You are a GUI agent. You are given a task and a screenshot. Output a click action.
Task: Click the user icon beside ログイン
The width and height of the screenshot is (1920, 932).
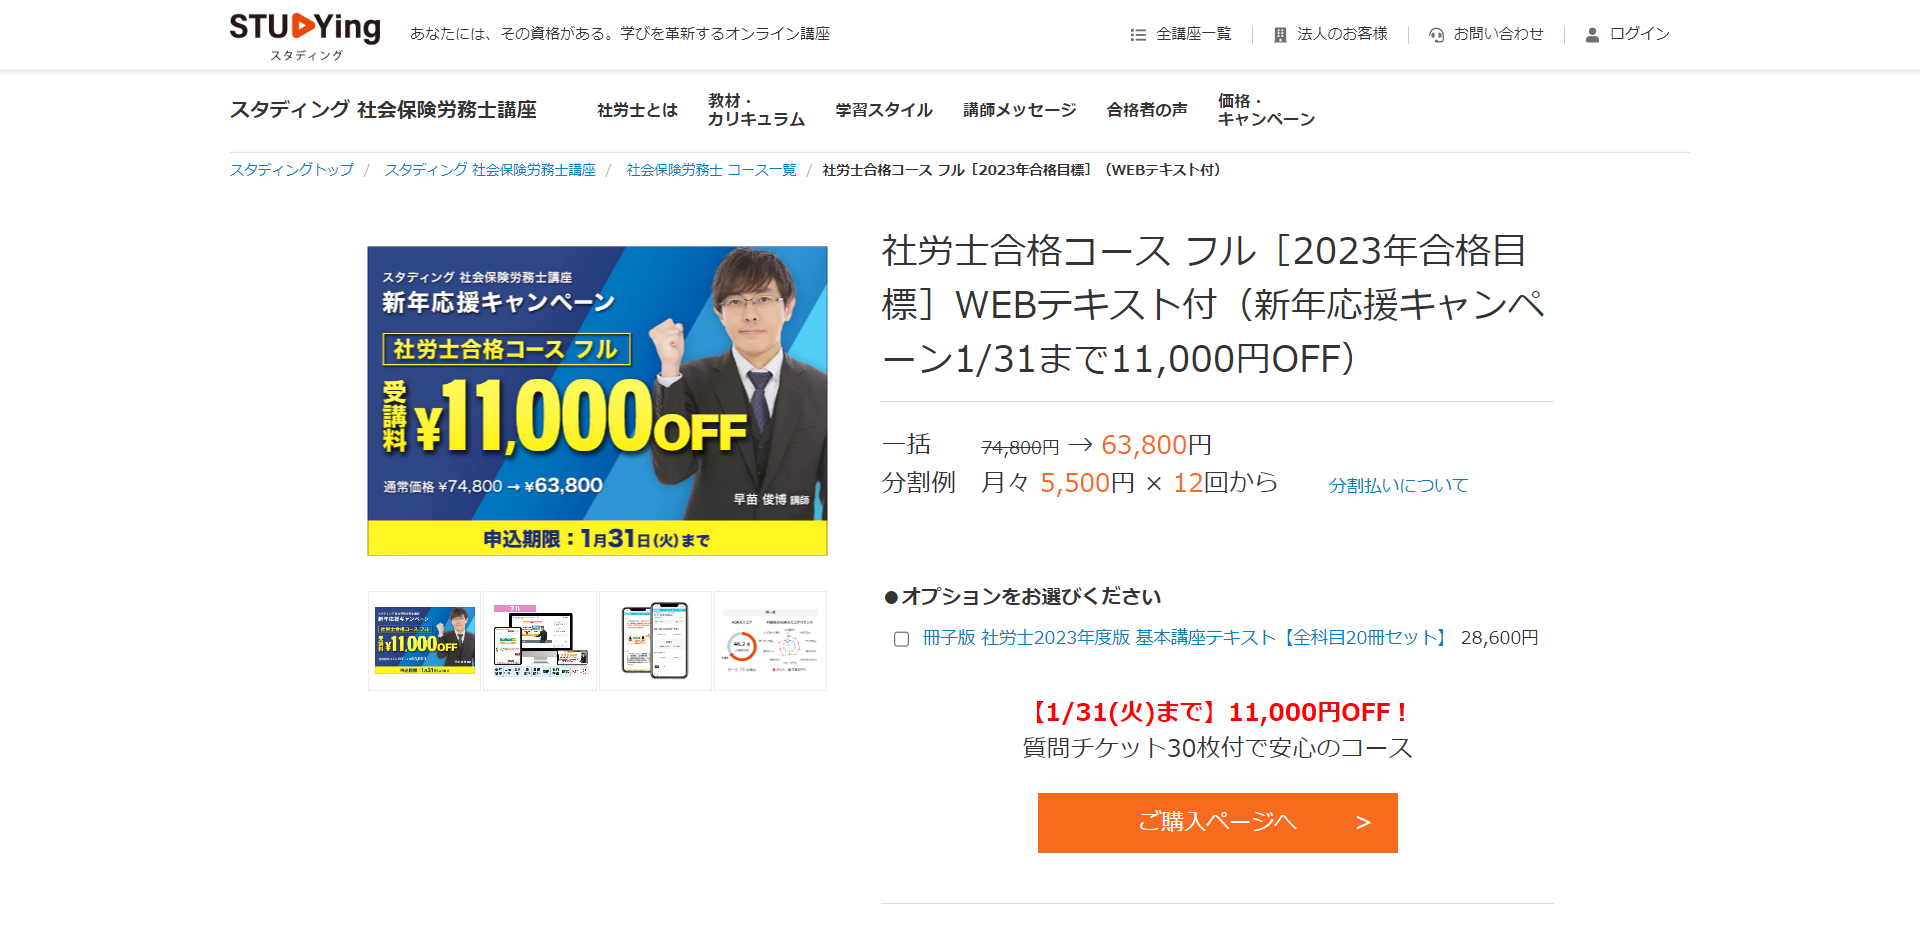1592,35
